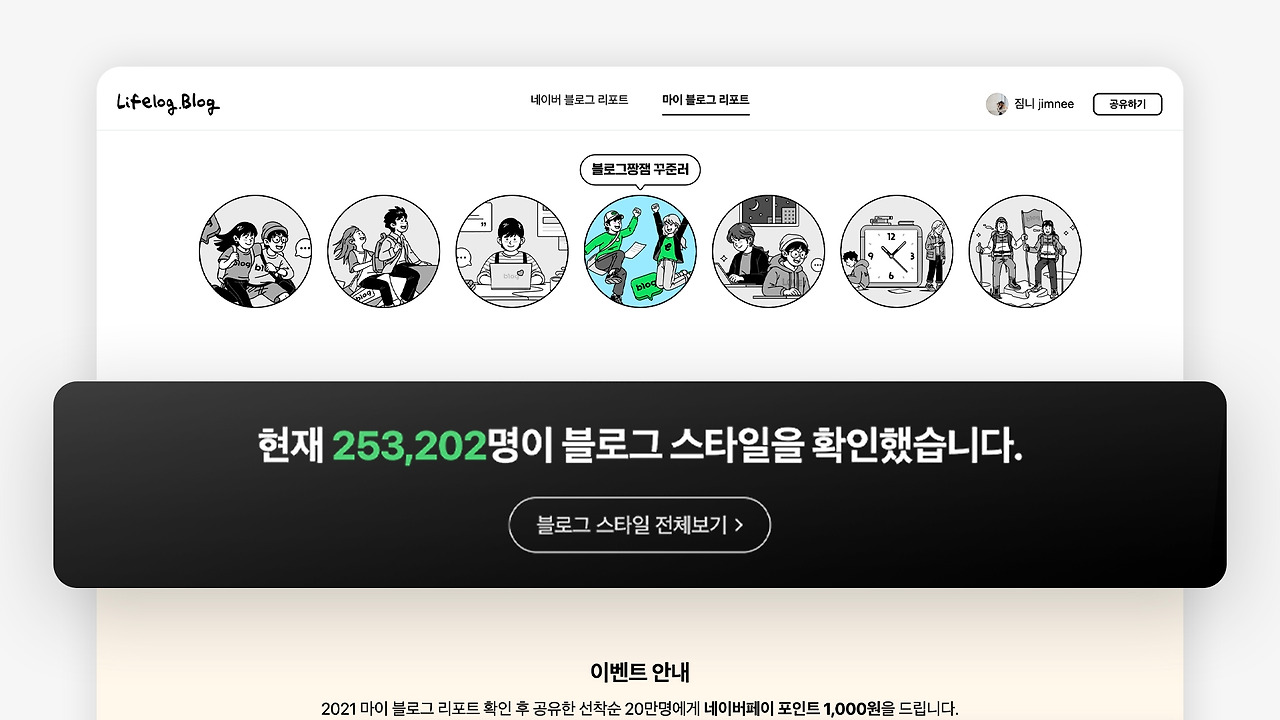Pick the night window laptop illustration
Image resolution: width=1280 pixels, height=720 pixels.
tap(768, 251)
